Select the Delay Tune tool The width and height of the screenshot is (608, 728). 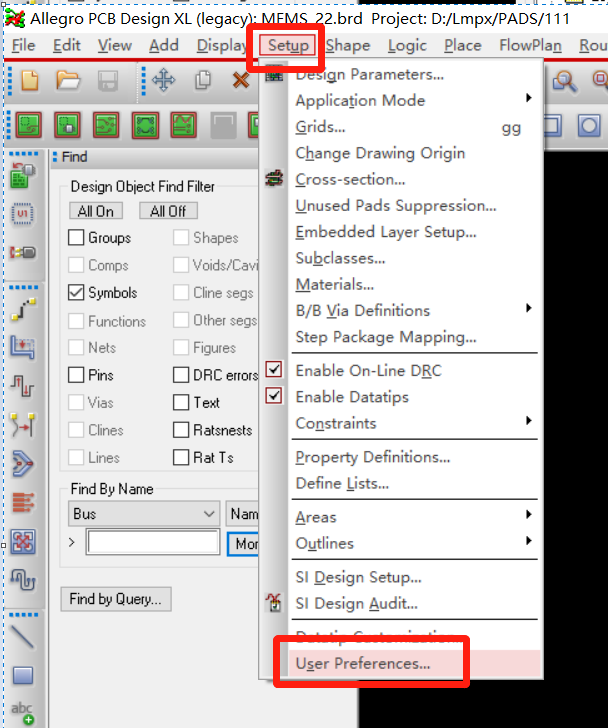[22, 386]
